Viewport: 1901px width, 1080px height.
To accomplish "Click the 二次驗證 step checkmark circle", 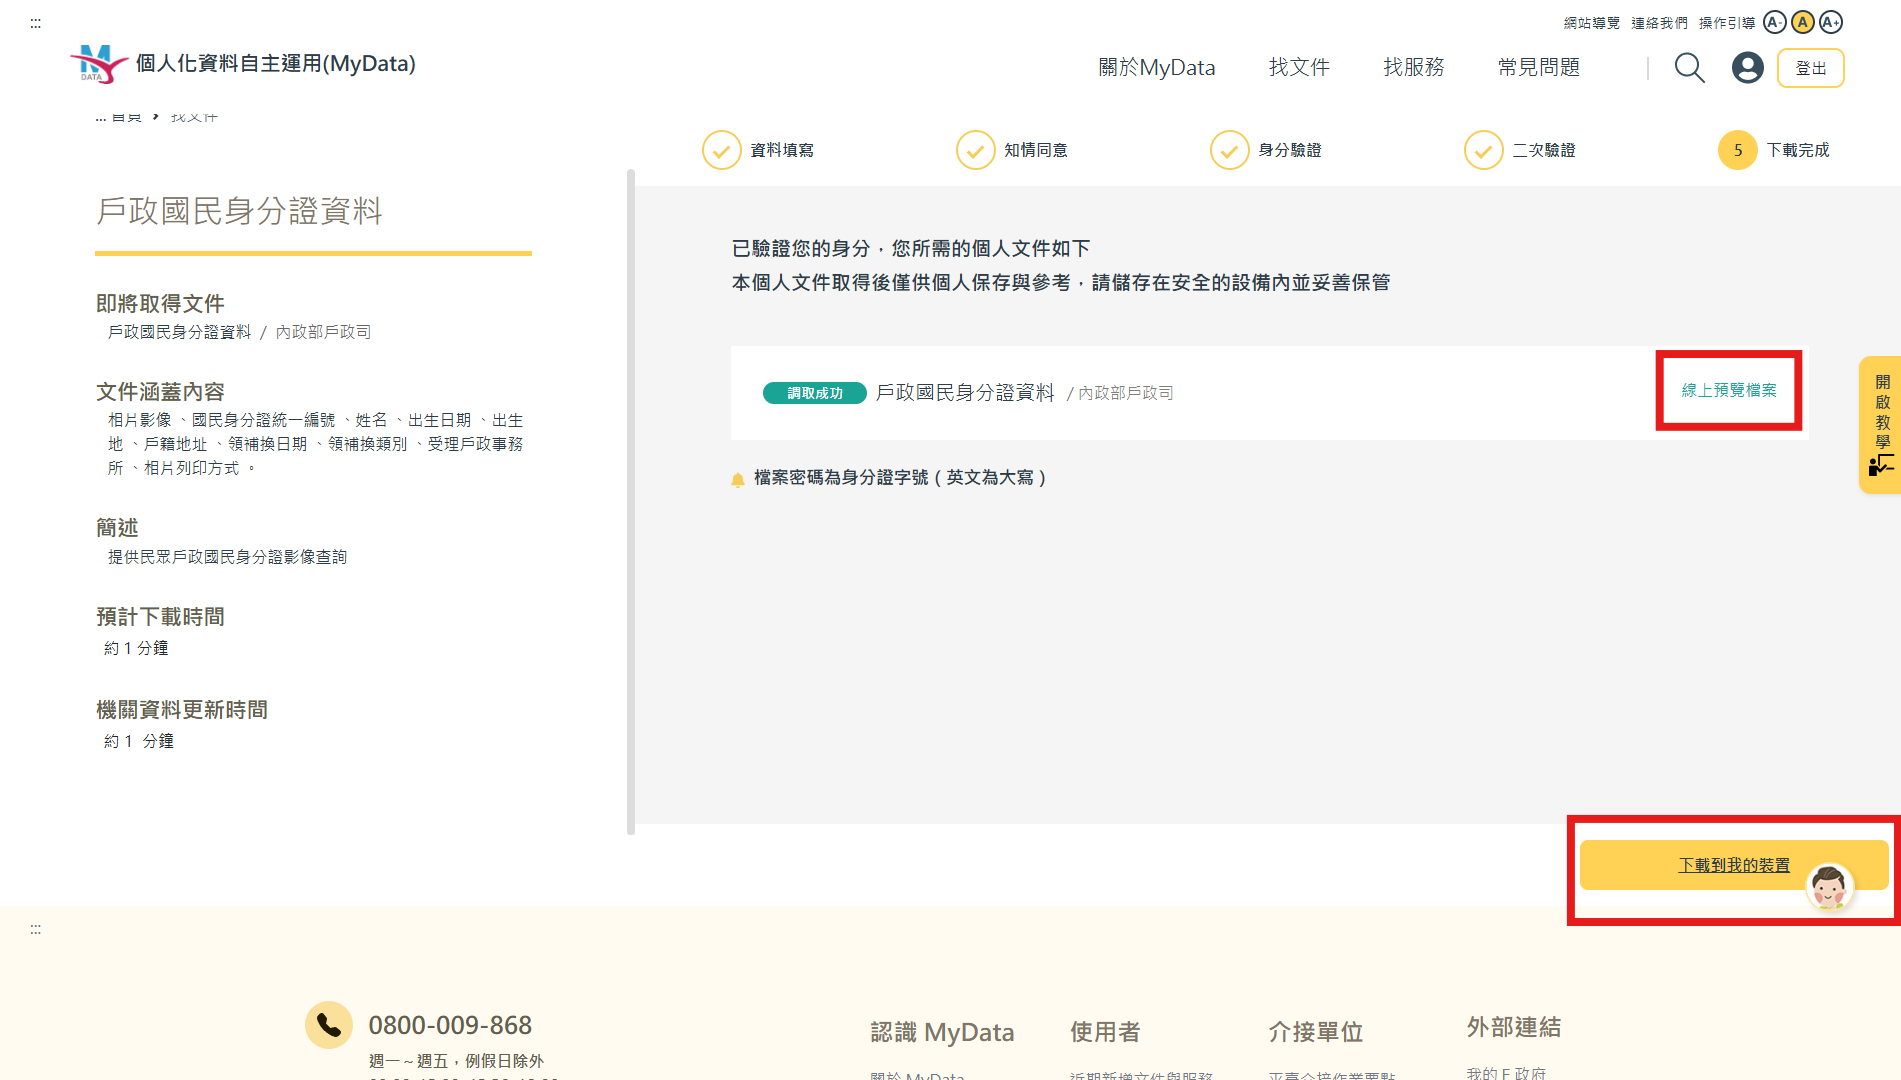I will click(x=1483, y=150).
